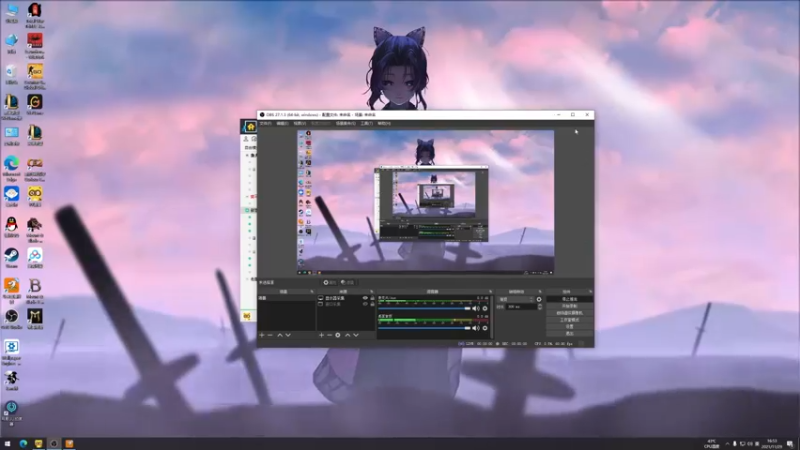This screenshot has height=450, width=800.
Task: Pop out the Controls dock header icon
Action: [x=590, y=292]
